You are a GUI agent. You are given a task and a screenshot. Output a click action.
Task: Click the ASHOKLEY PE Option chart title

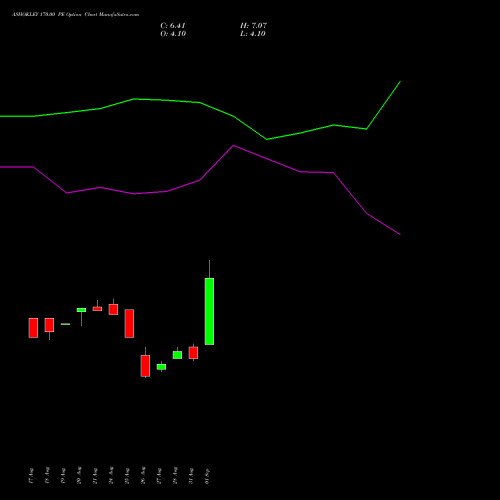pos(75,14)
